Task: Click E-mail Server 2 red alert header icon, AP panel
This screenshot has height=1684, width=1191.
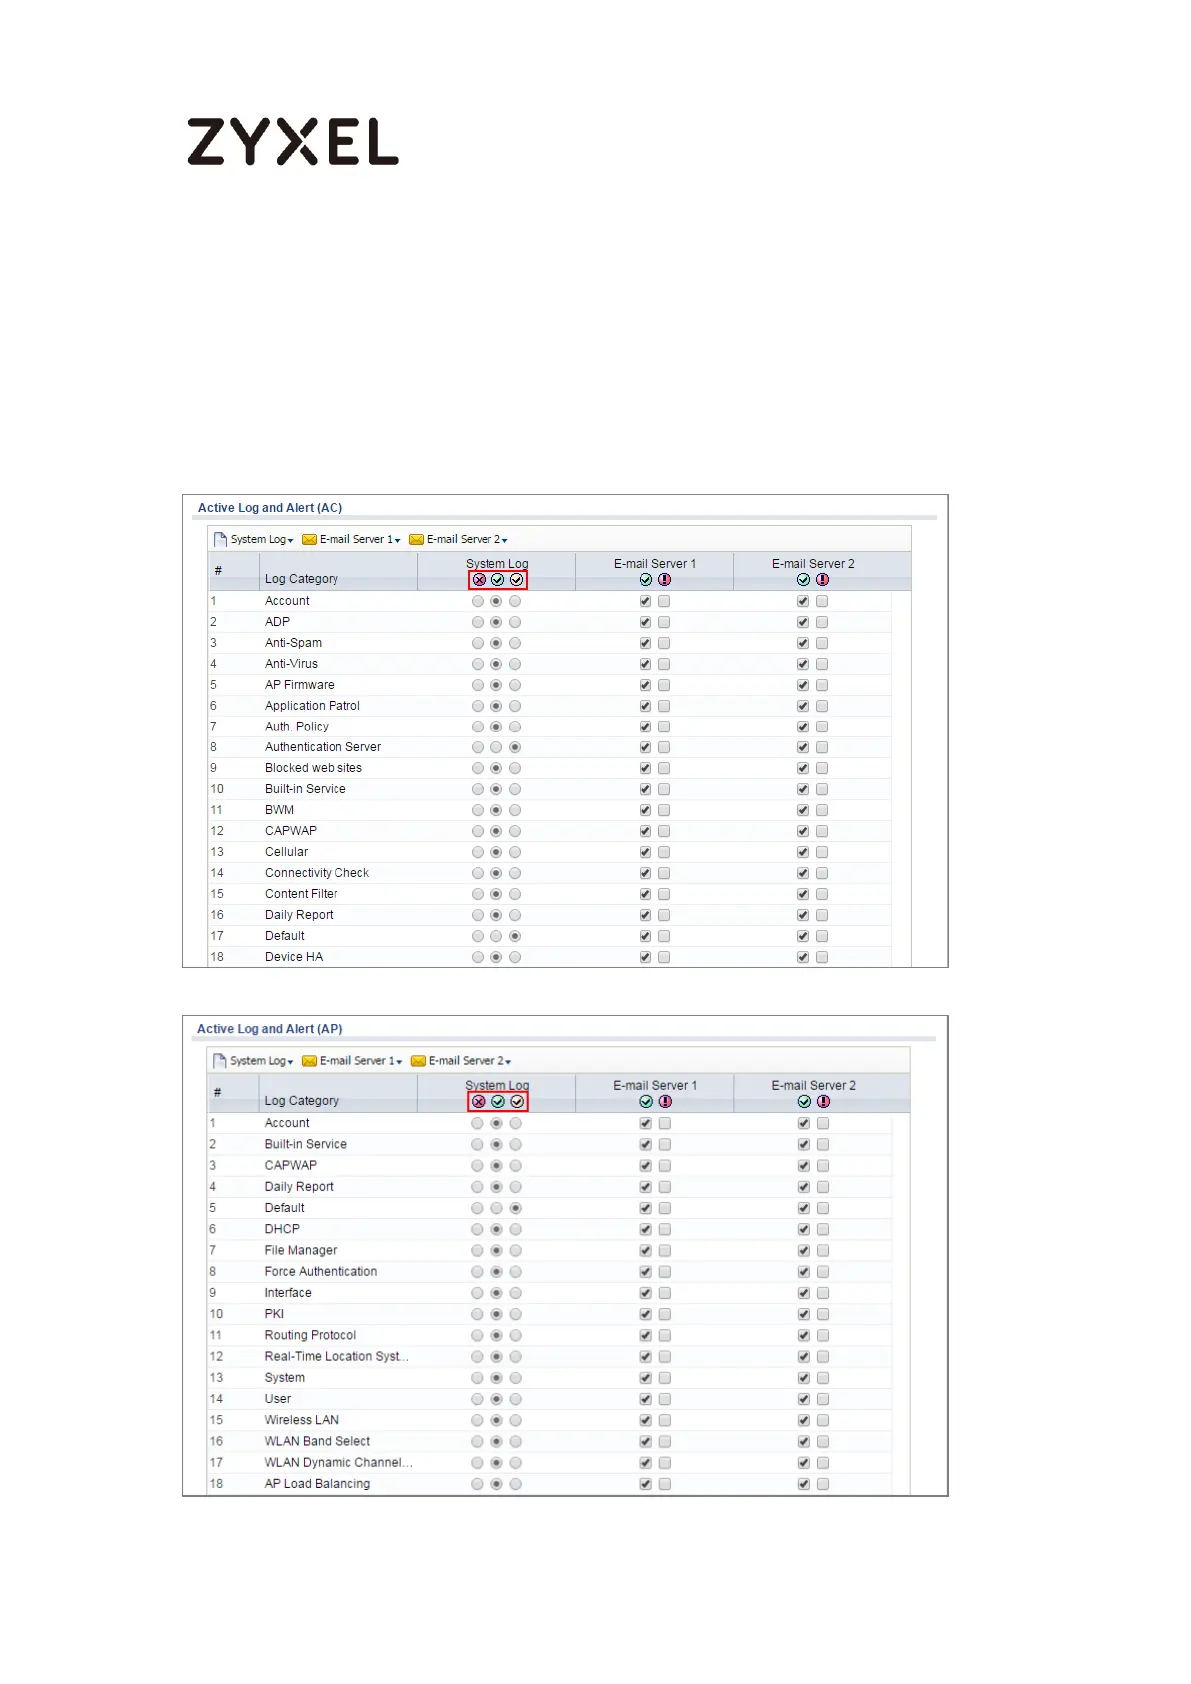Action: pos(824,1102)
